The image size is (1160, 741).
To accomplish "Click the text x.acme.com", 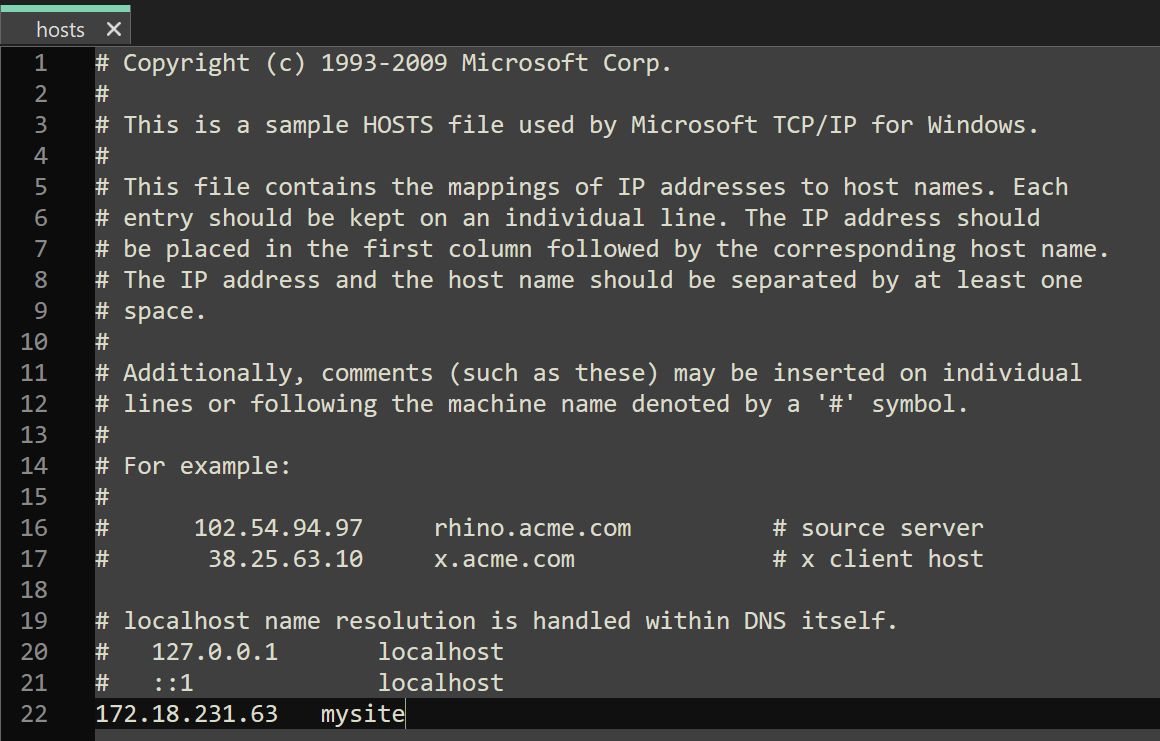I will point(505,558).
